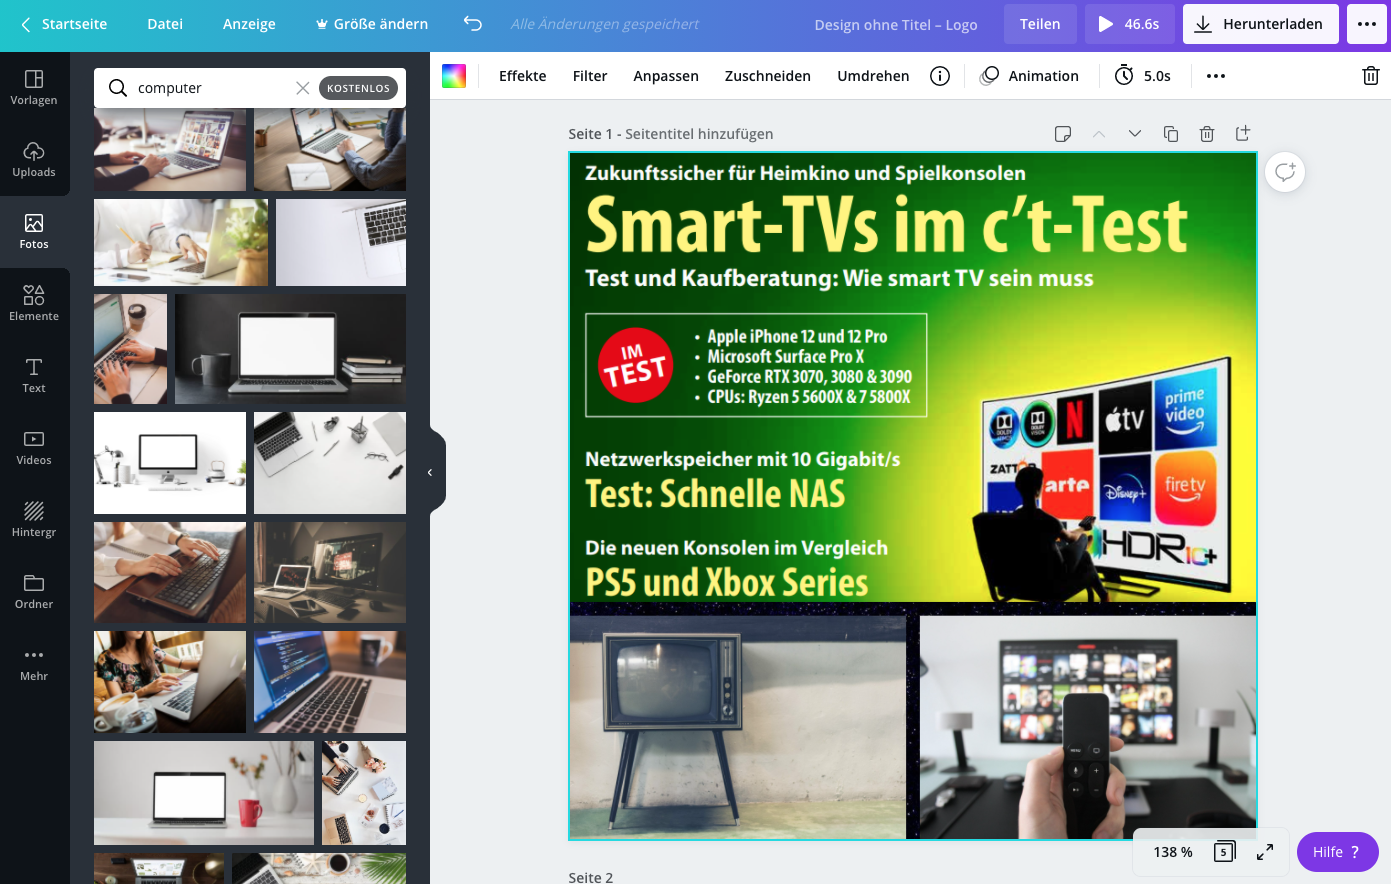Duplicate page 1
The image size is (1391, 884).
coord(1171,134)
